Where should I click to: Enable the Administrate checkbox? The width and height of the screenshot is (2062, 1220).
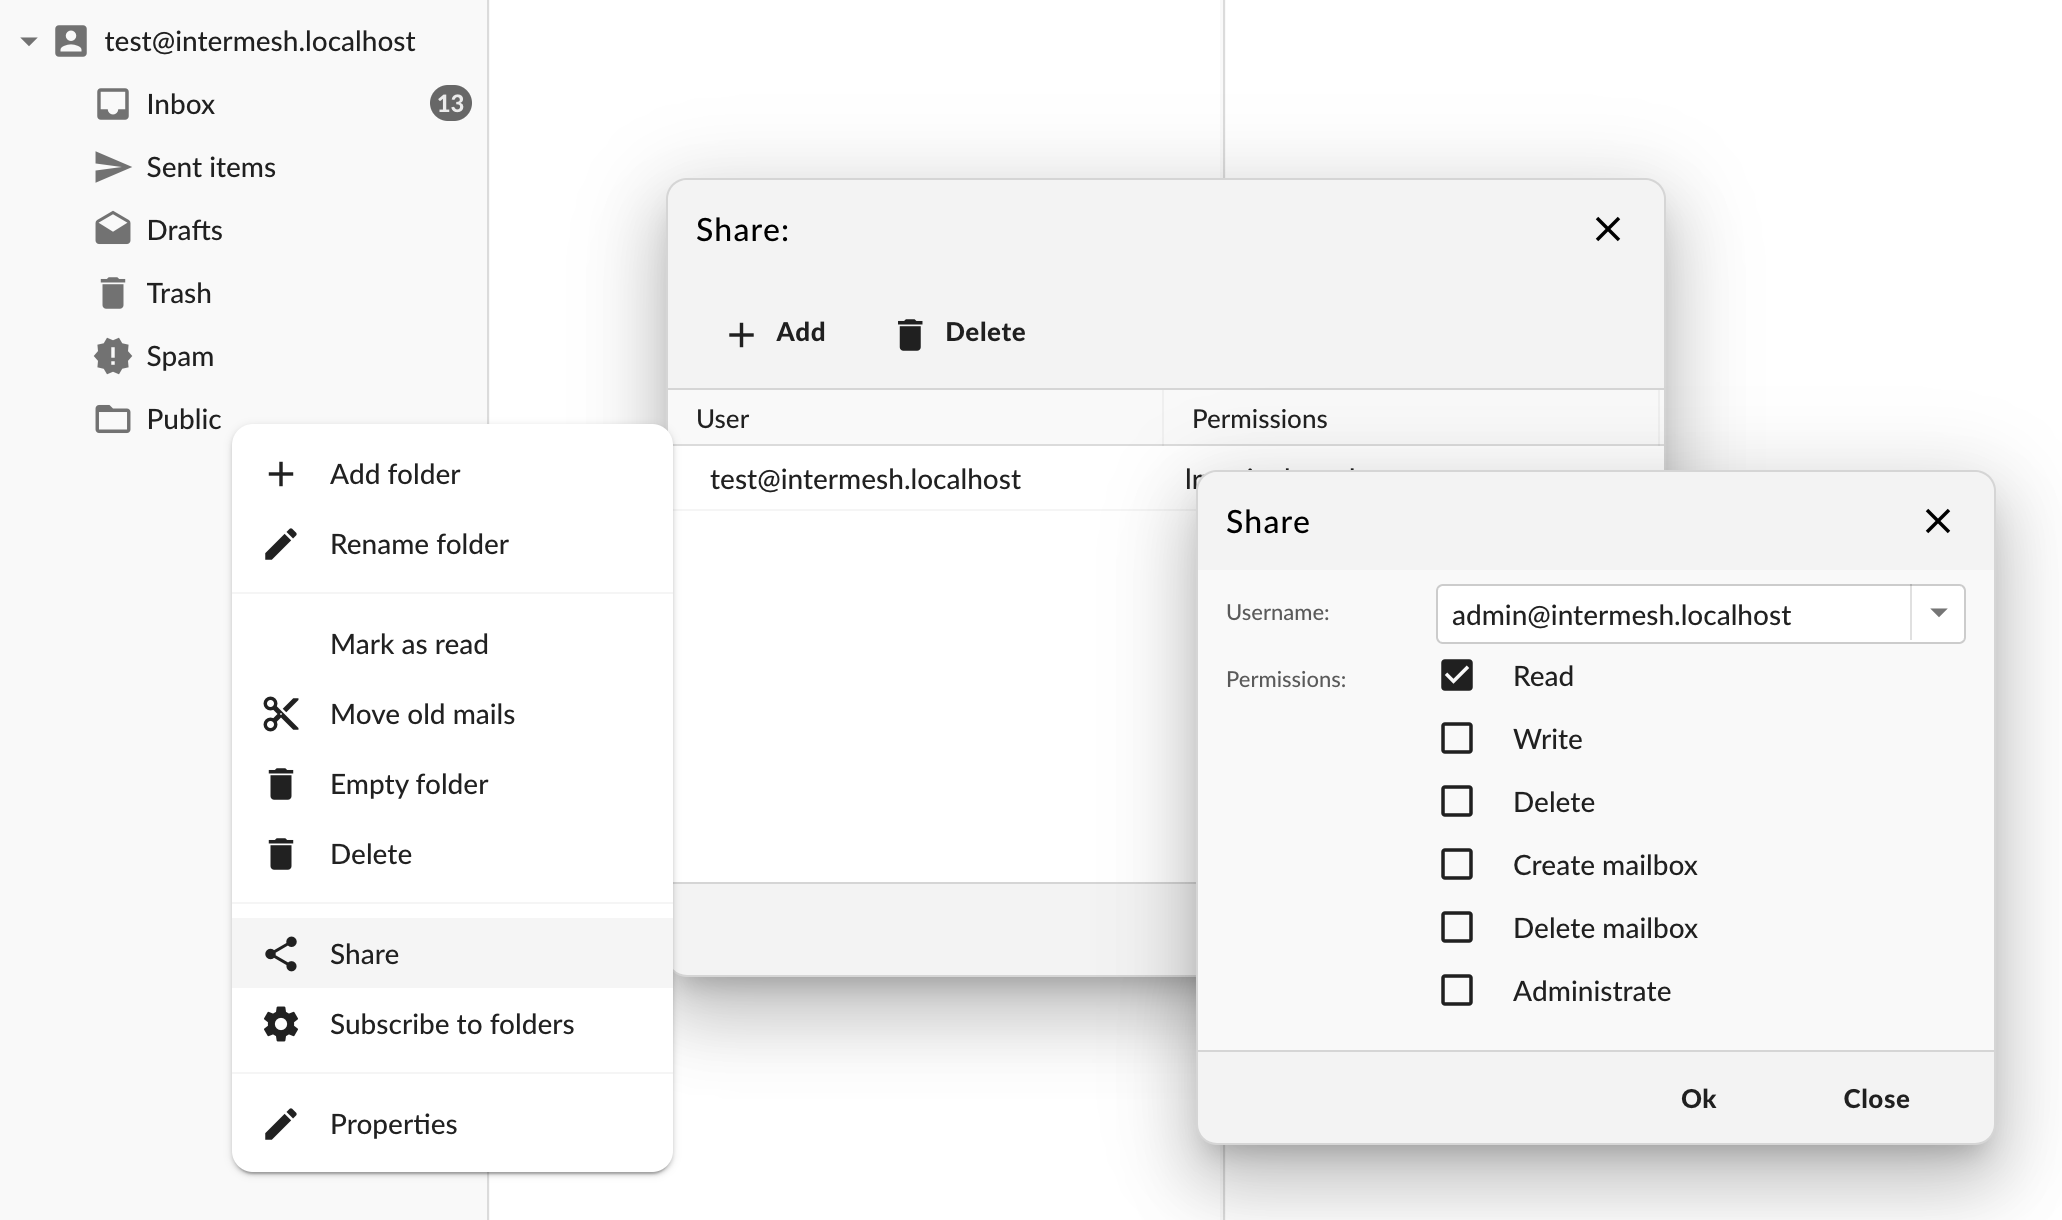1457,991
